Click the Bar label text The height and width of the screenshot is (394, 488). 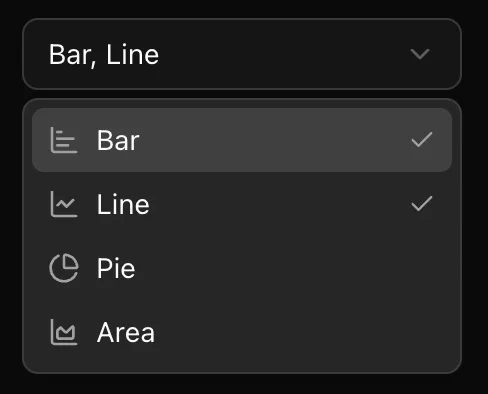click(x=118, y=140)
